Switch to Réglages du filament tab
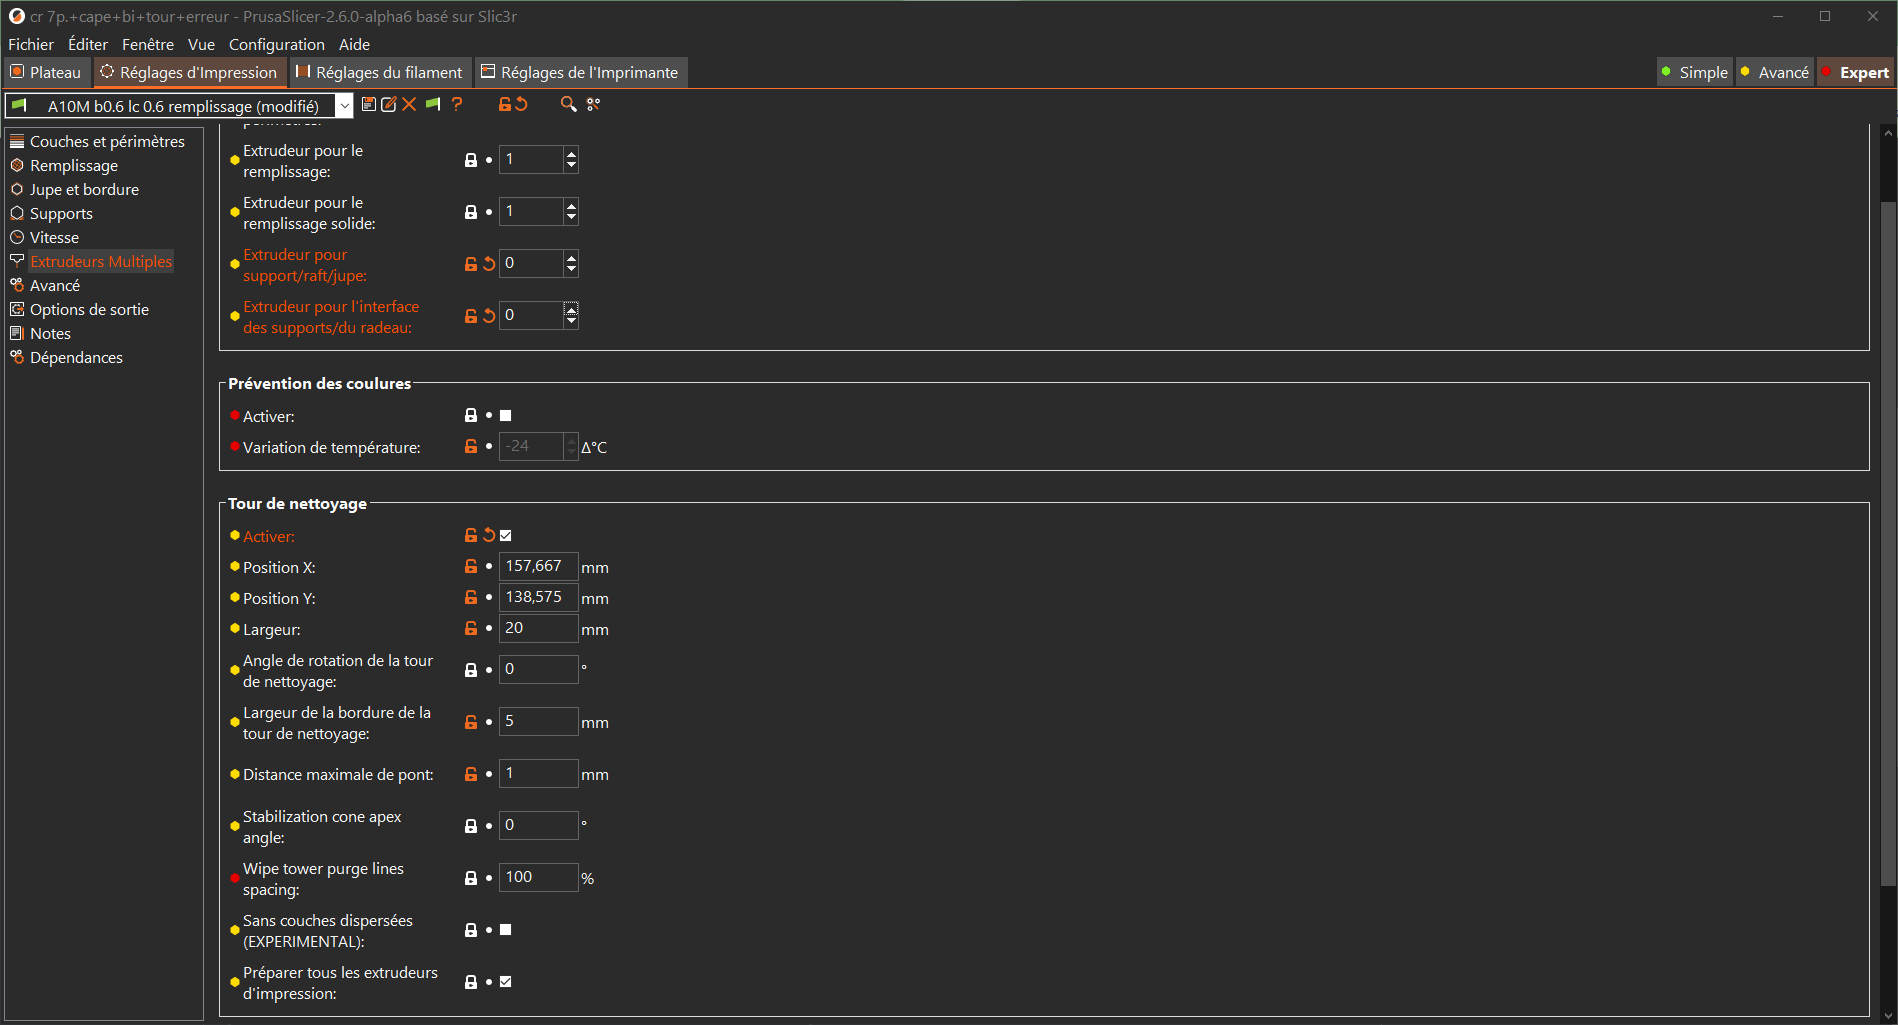The image size is (1898, 1025). pyautogui.click(x=379, y=71)
